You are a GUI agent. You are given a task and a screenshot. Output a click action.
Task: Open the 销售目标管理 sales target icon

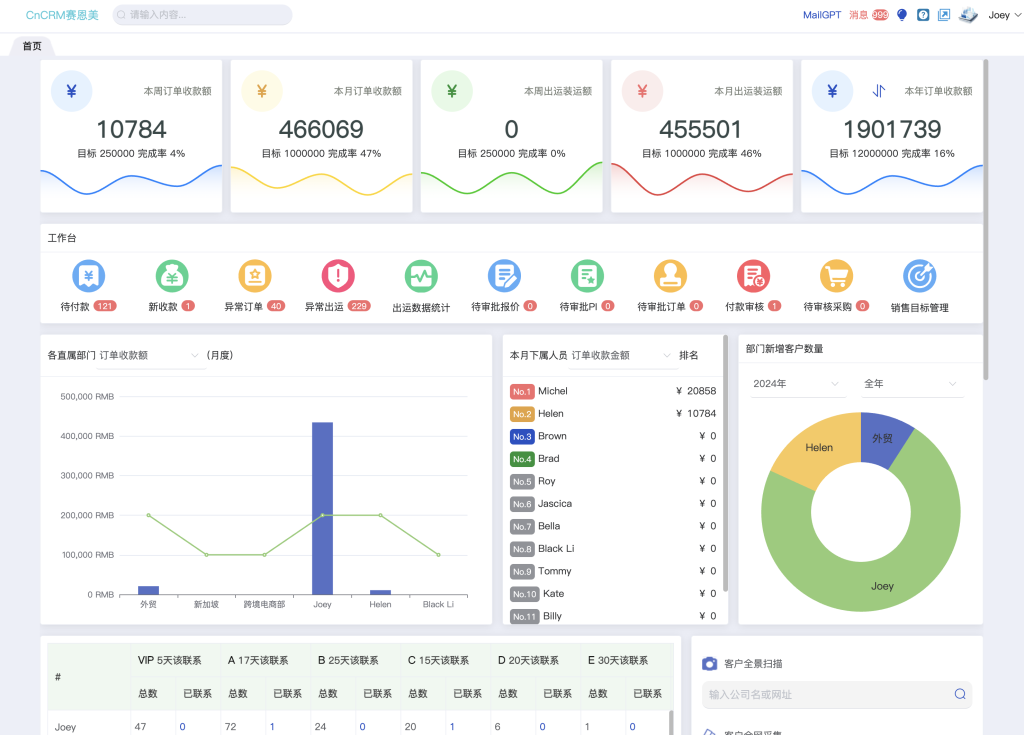pos(920,276)
